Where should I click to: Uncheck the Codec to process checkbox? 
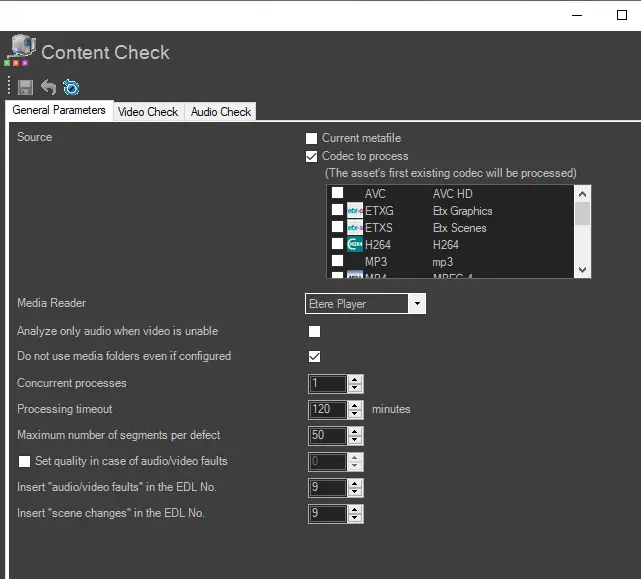coord(312,156)
